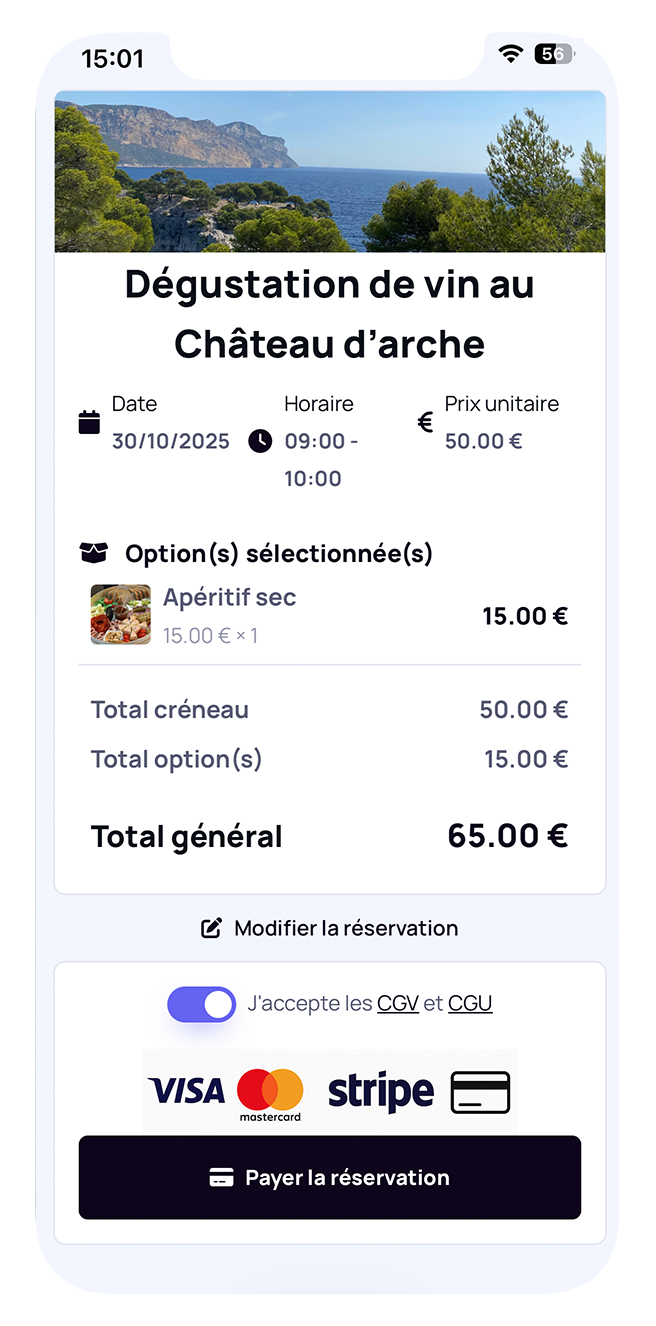The width and height of the screenshot is (656, 1326).
Task: Click the pencil edit icon before Modifier la réservation
Action: (x=210, y=927)
